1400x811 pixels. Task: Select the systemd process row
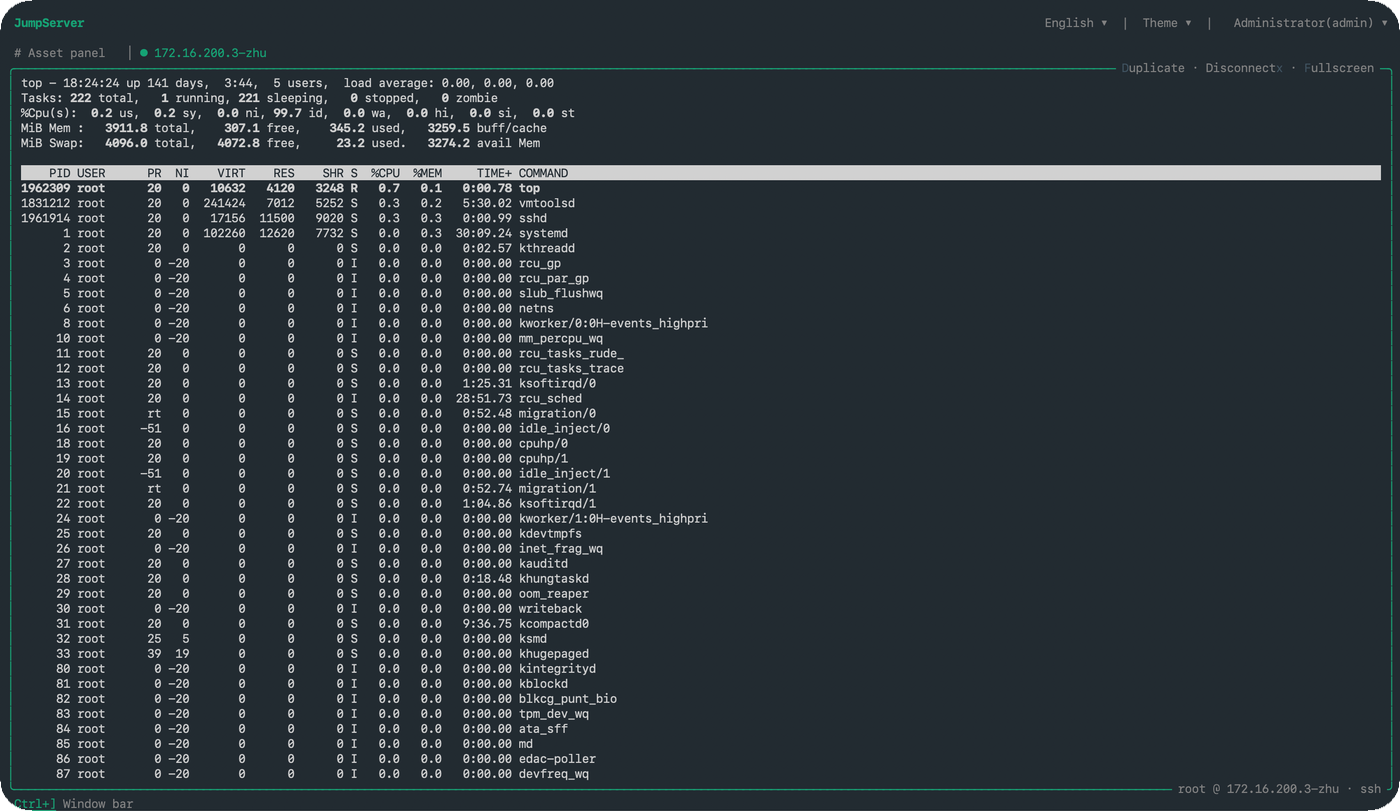tap(700, 233)
